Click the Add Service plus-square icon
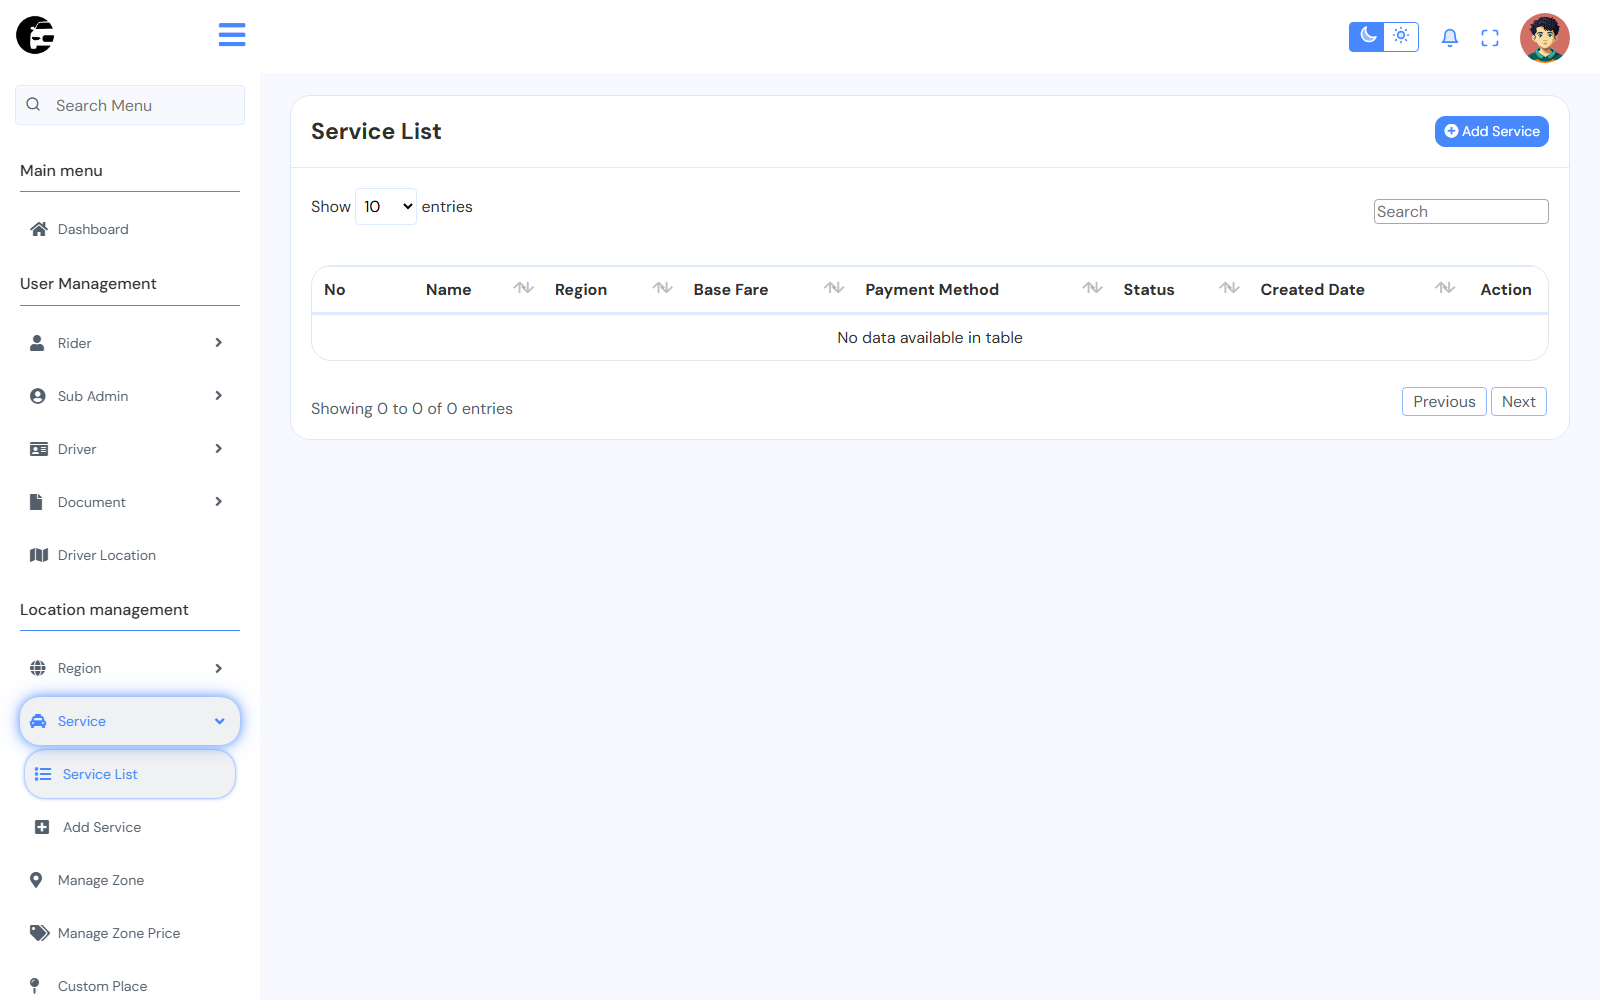The height and width of the screenshot is (1000, 1600). [42, 827]
